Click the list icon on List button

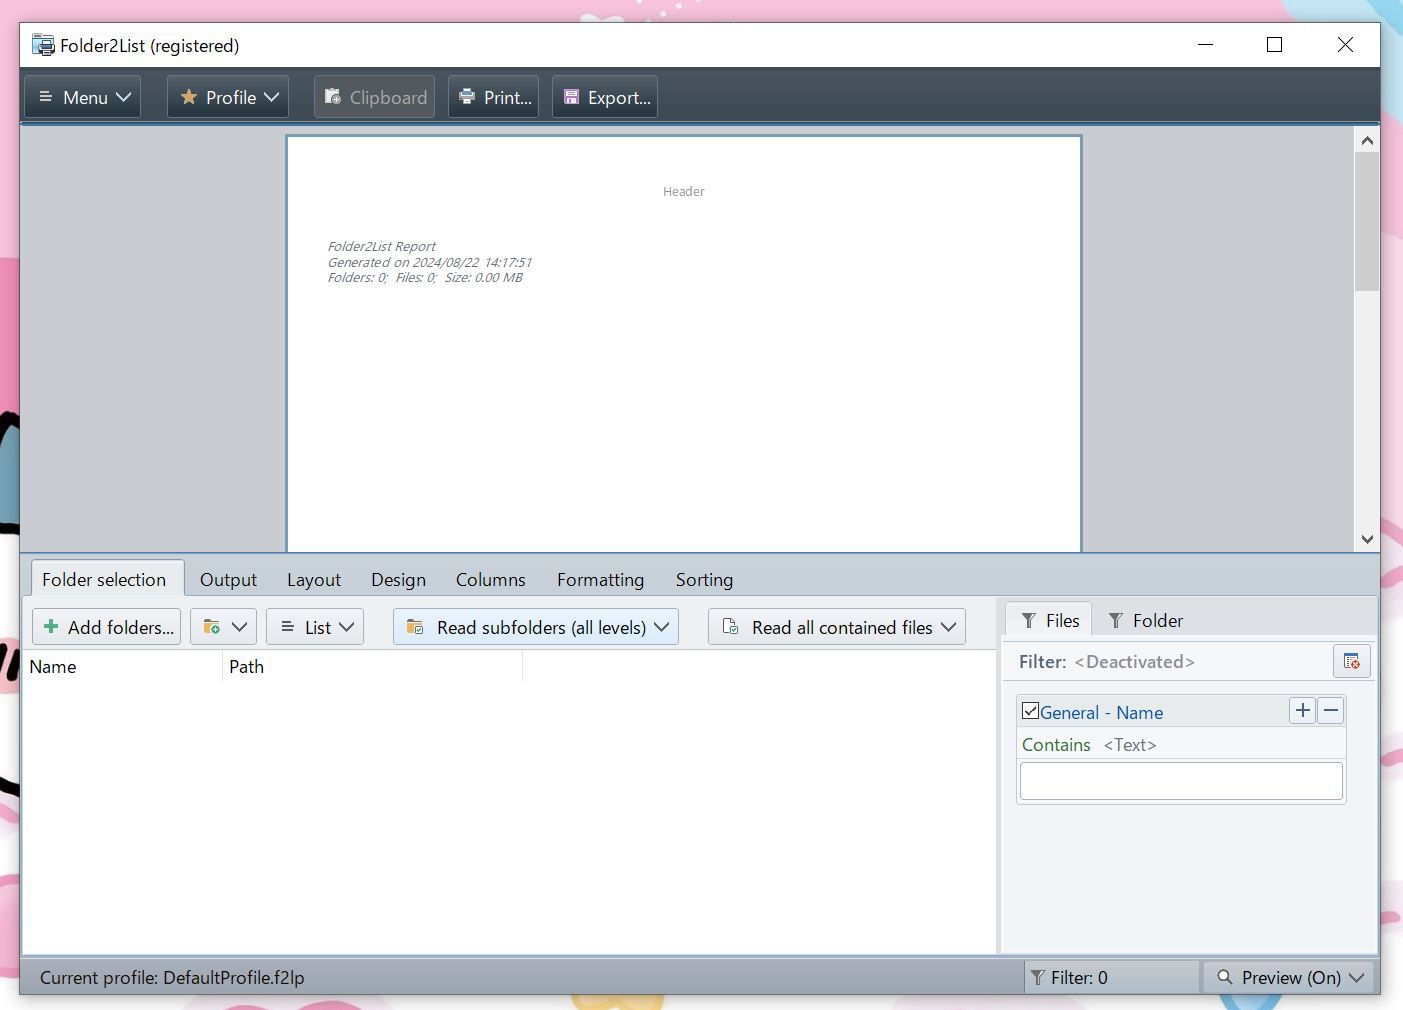point(287,626)
